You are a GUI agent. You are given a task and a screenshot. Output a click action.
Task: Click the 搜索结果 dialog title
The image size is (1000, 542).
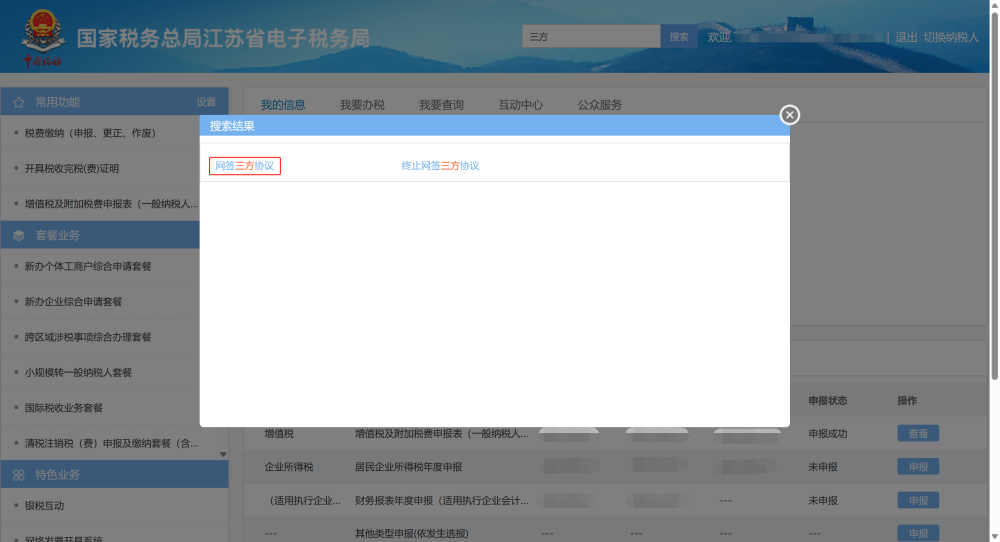[x=232, y=126]
